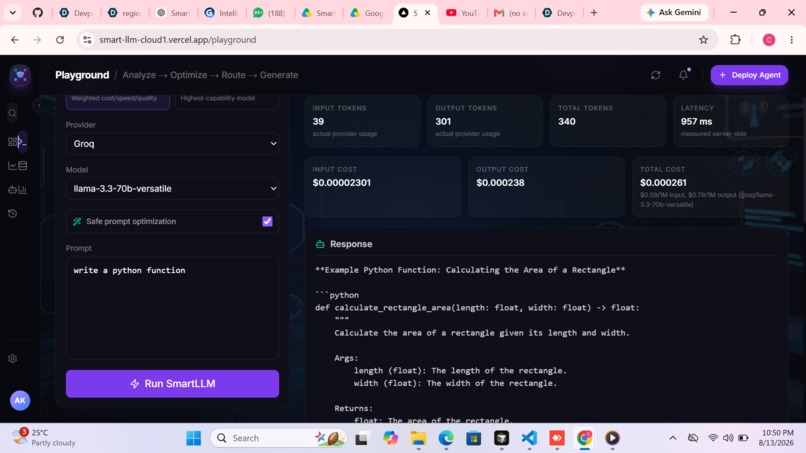This screenshot has height=453, width=806.
Task: Open the Provider dropdown showing Groq
Action: pos(172,143)
